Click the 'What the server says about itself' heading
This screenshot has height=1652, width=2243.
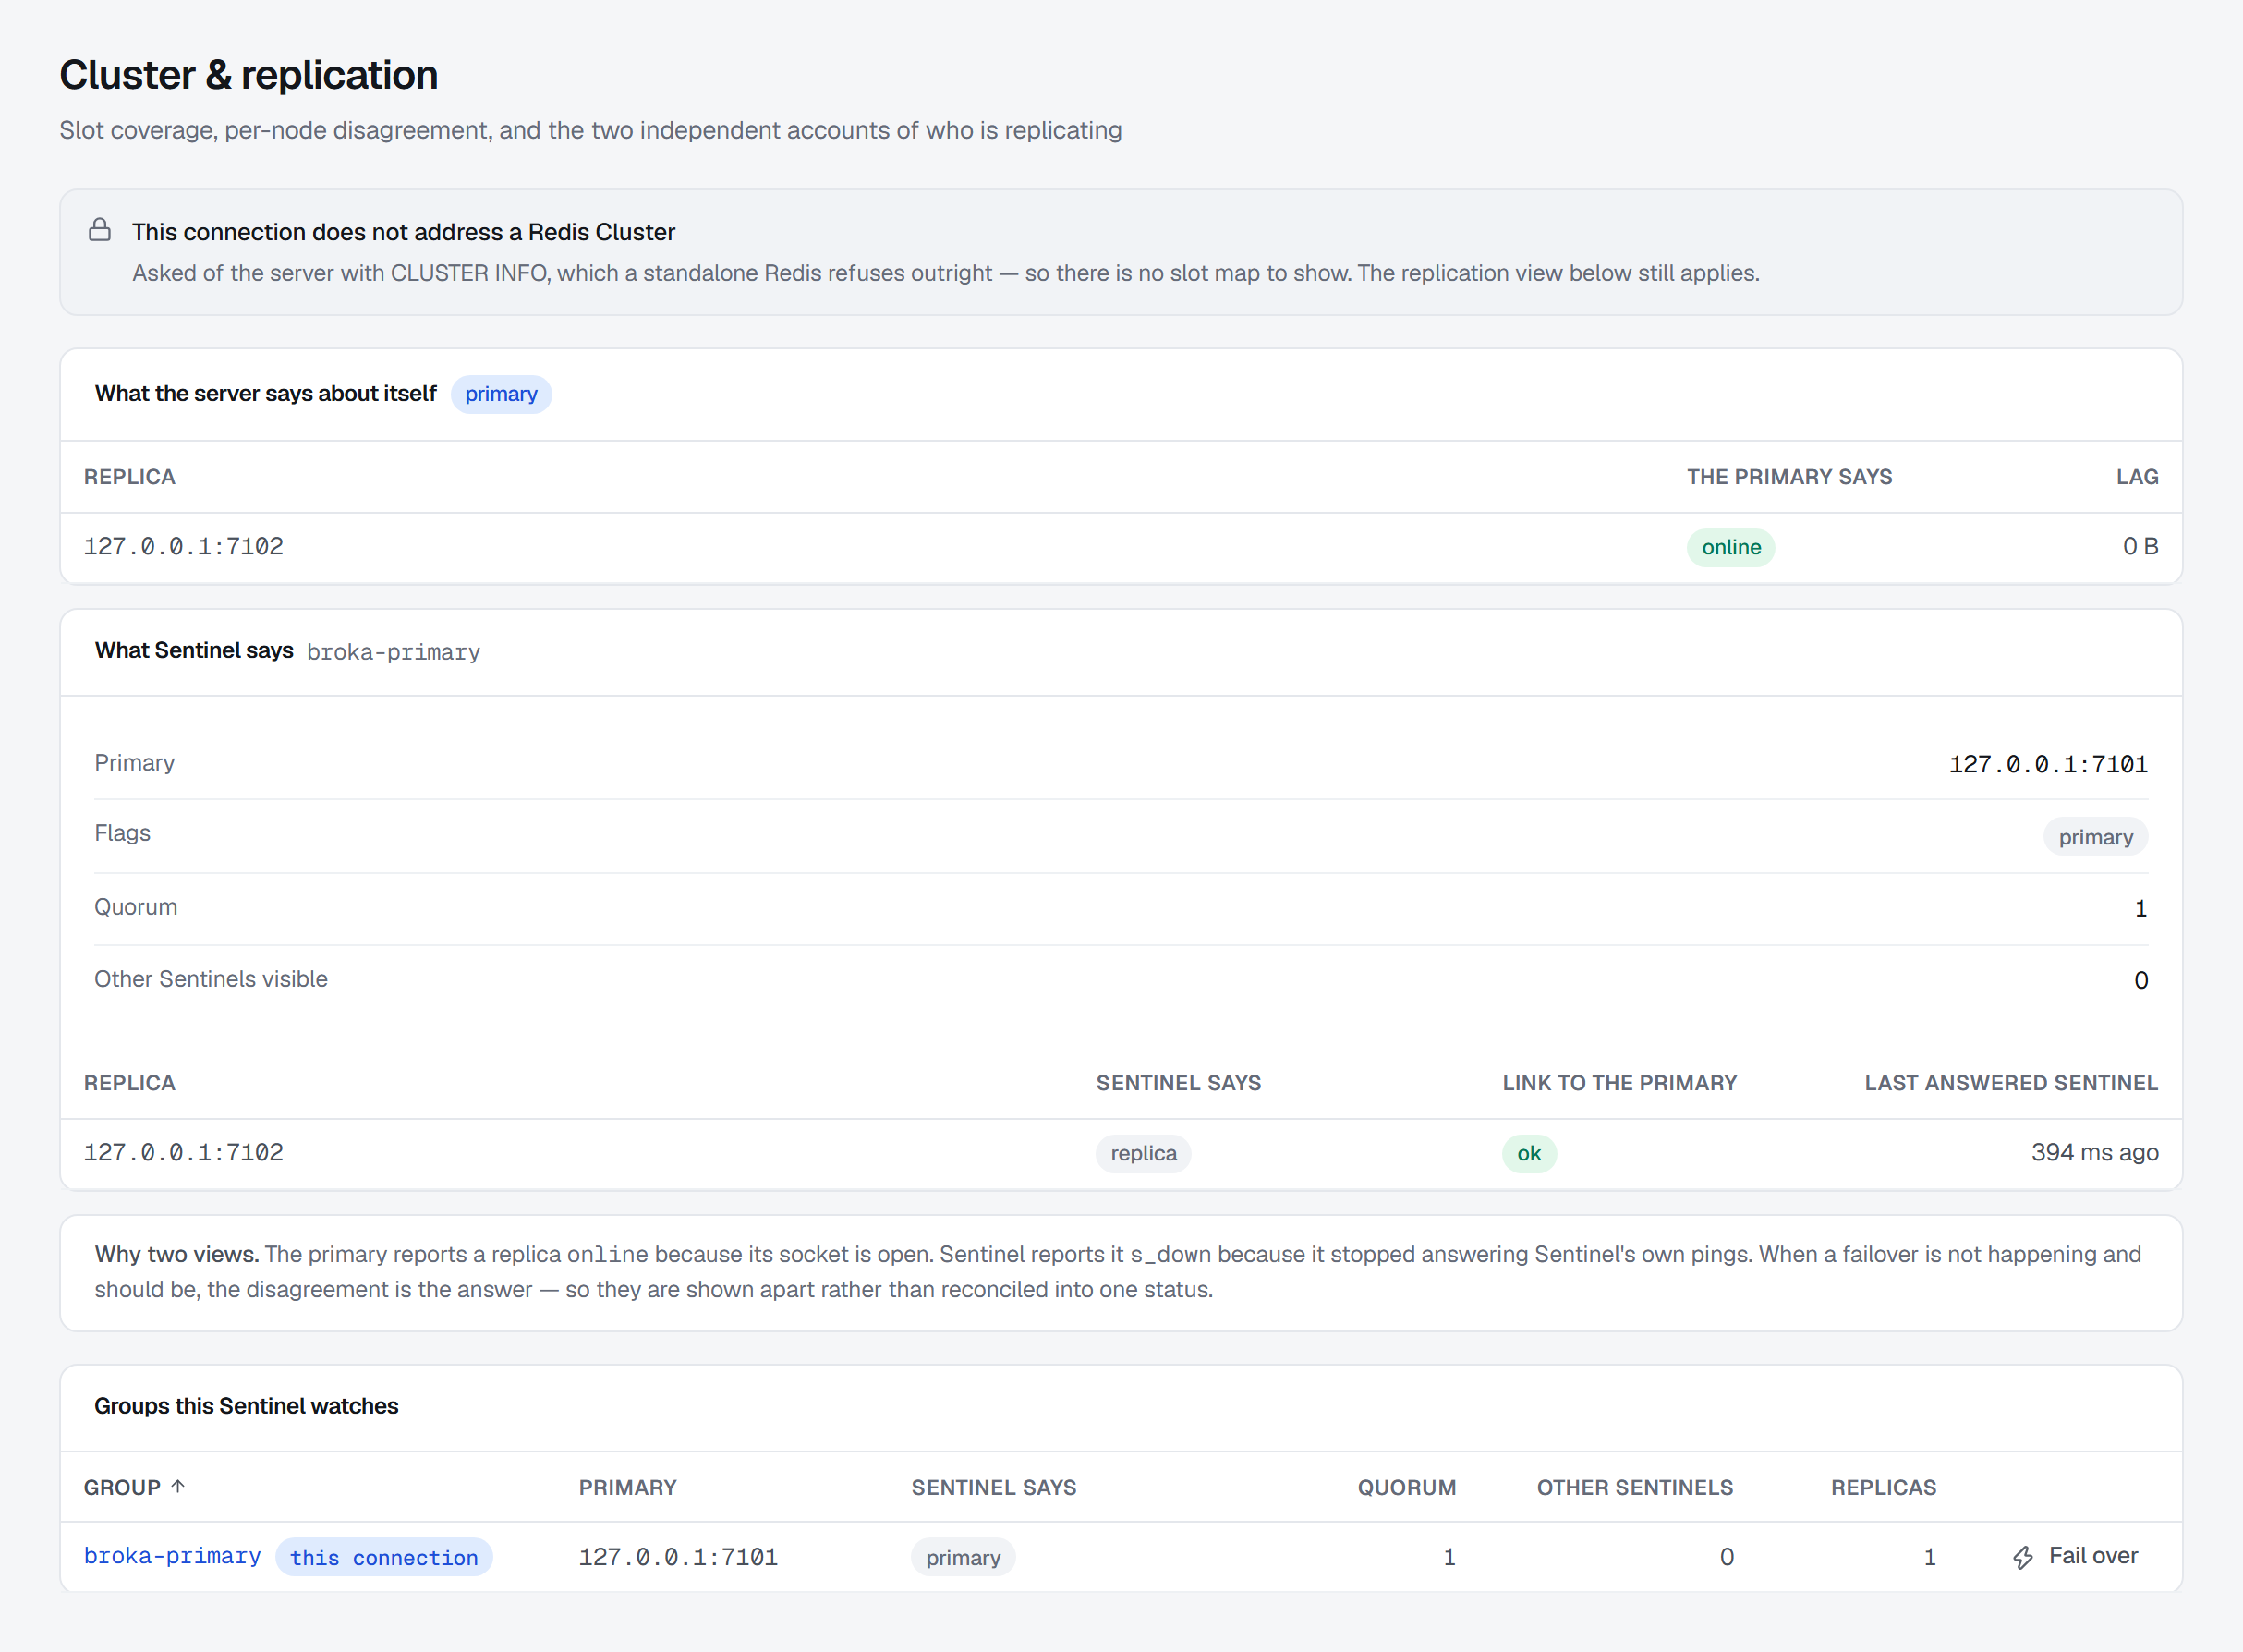(x=266, y=394)
